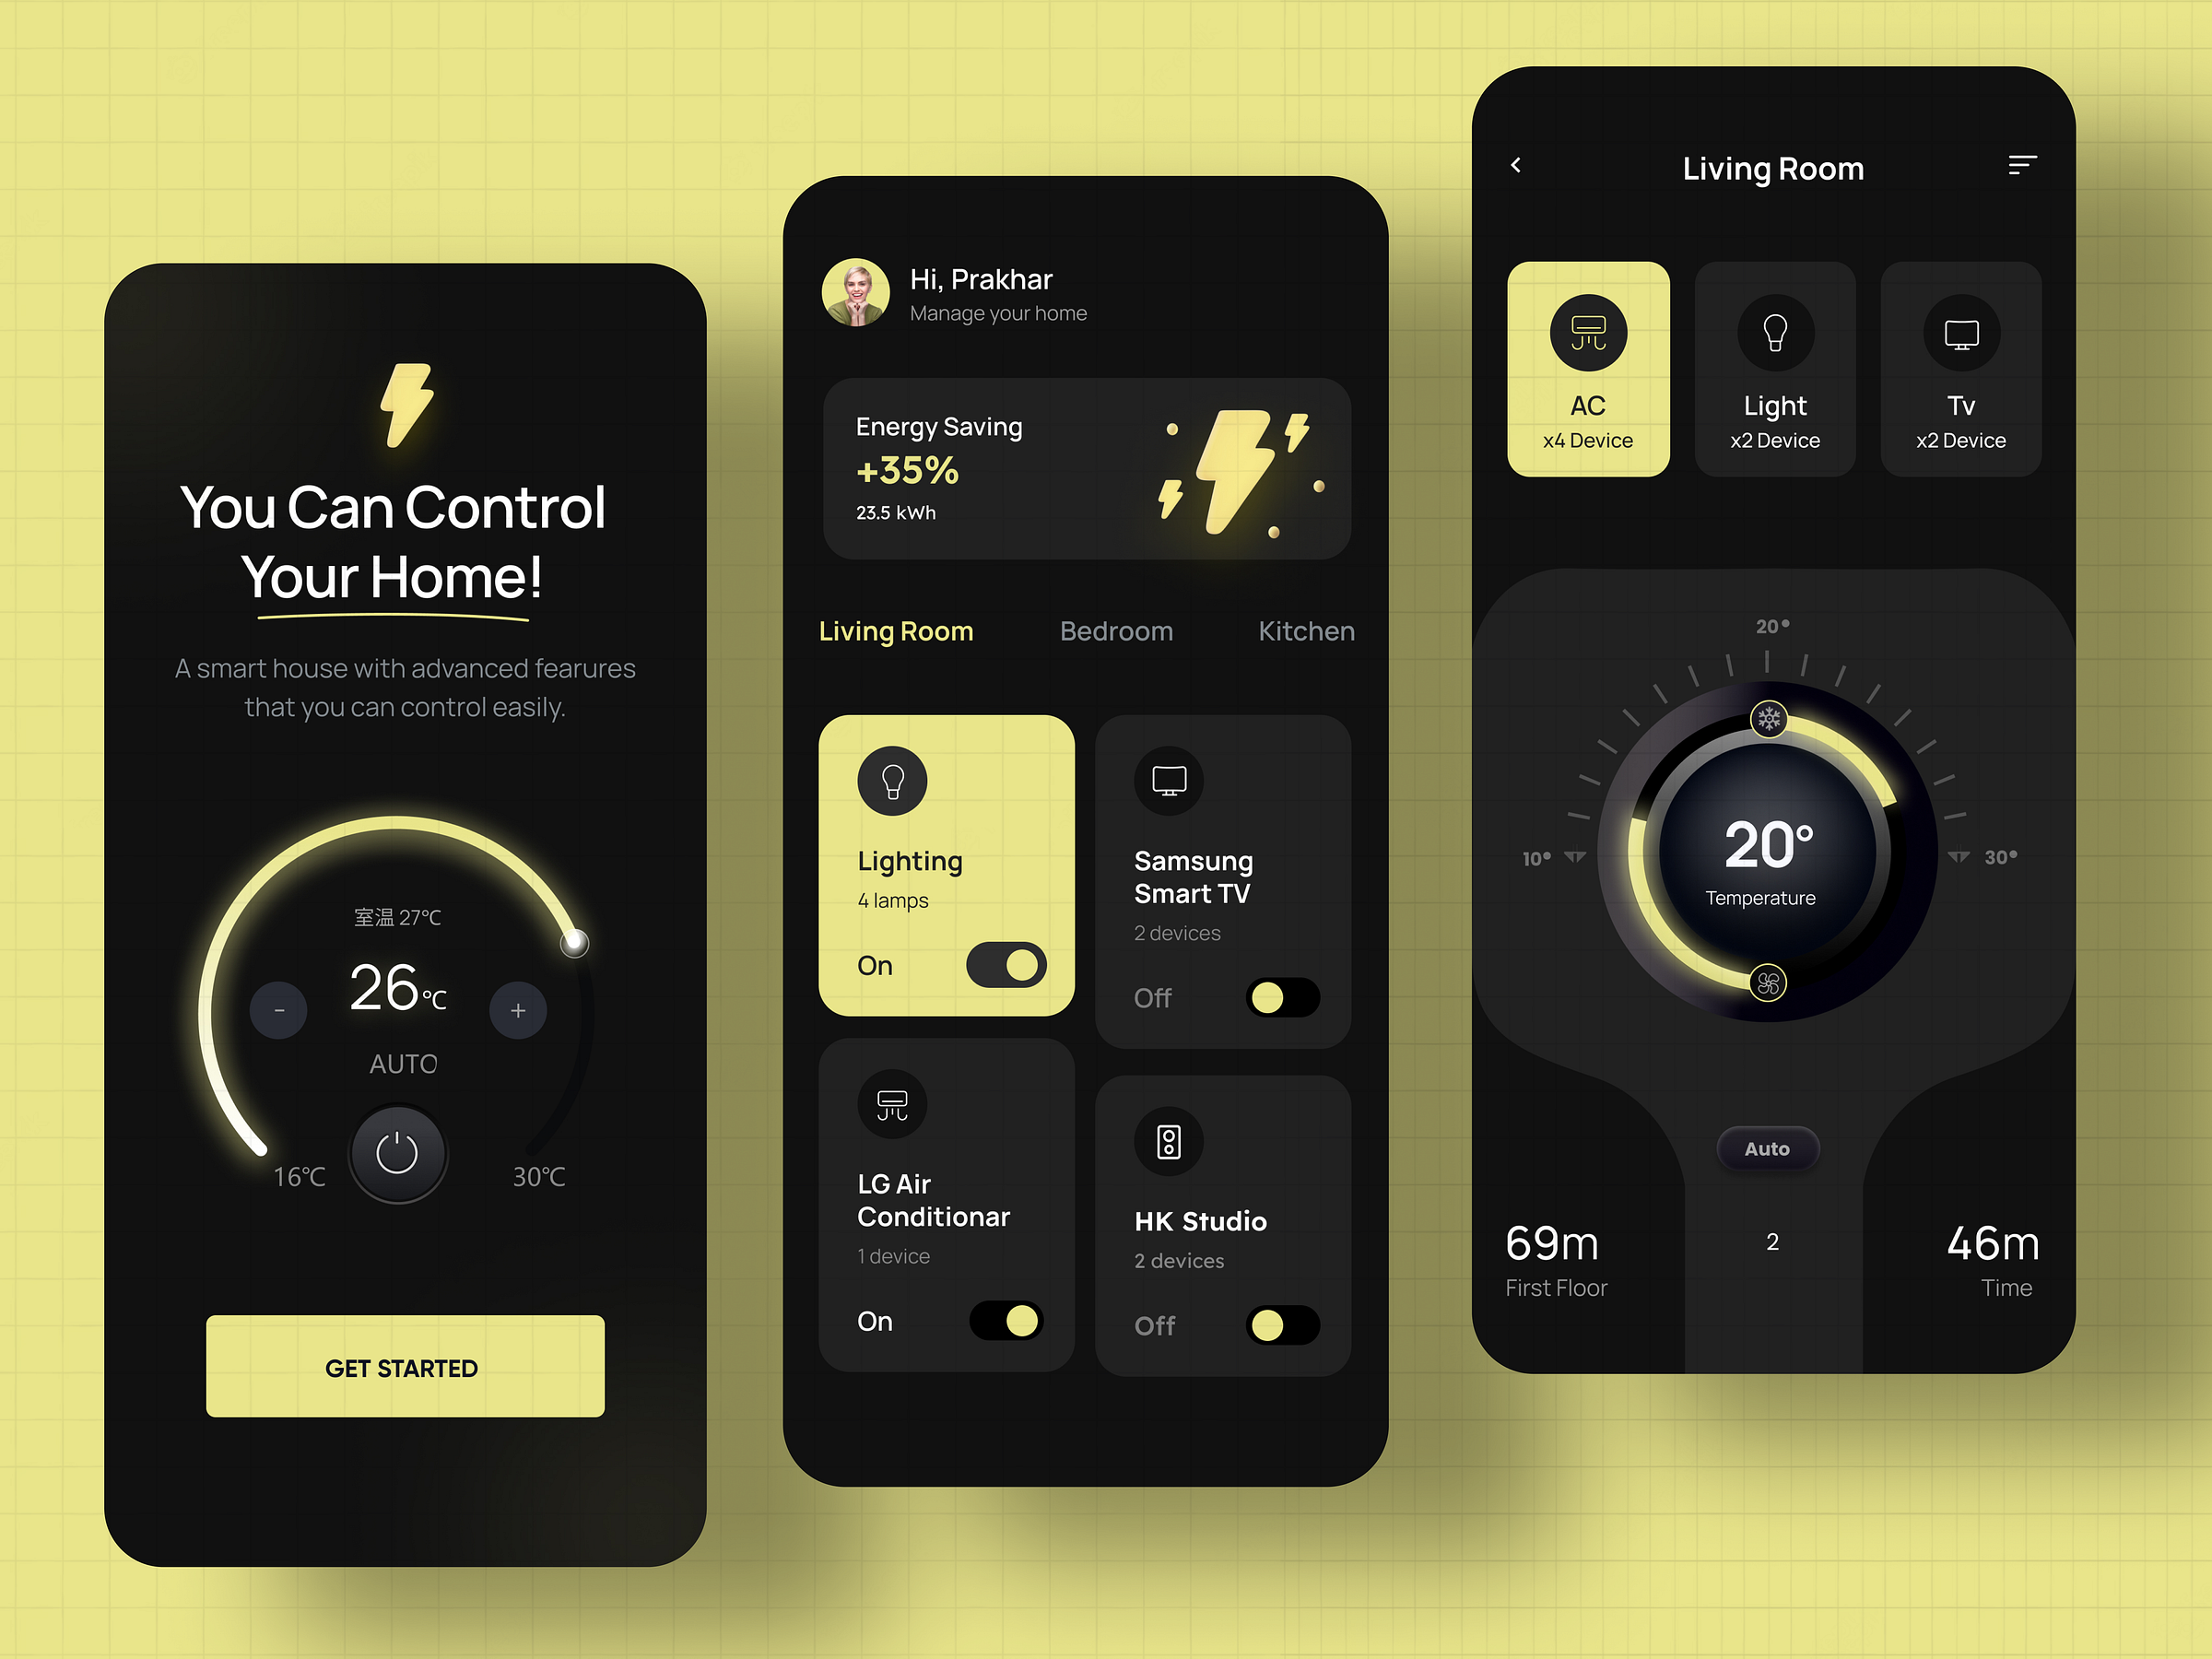Toggle the LG Air Conditioner On switch

[1006, 1321]
